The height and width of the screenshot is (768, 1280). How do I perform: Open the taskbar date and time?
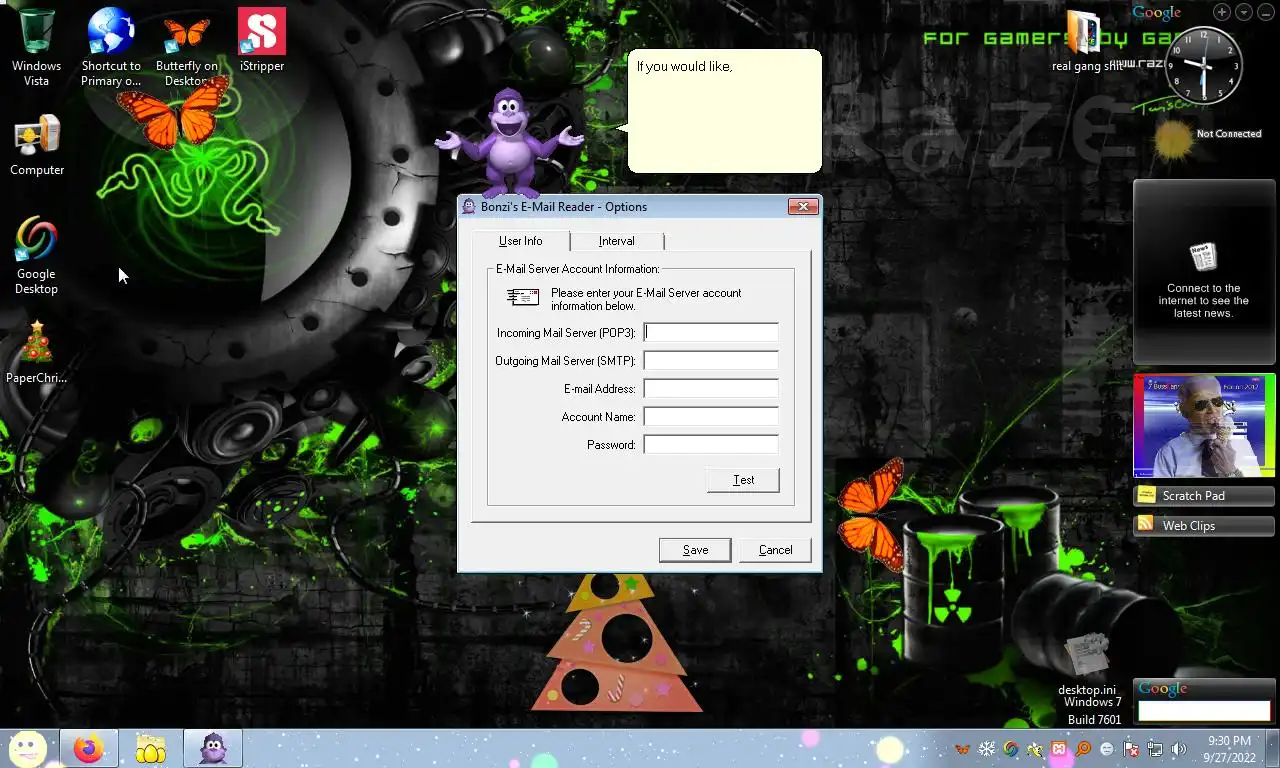pyautogui.click(x=1229, y=749)
